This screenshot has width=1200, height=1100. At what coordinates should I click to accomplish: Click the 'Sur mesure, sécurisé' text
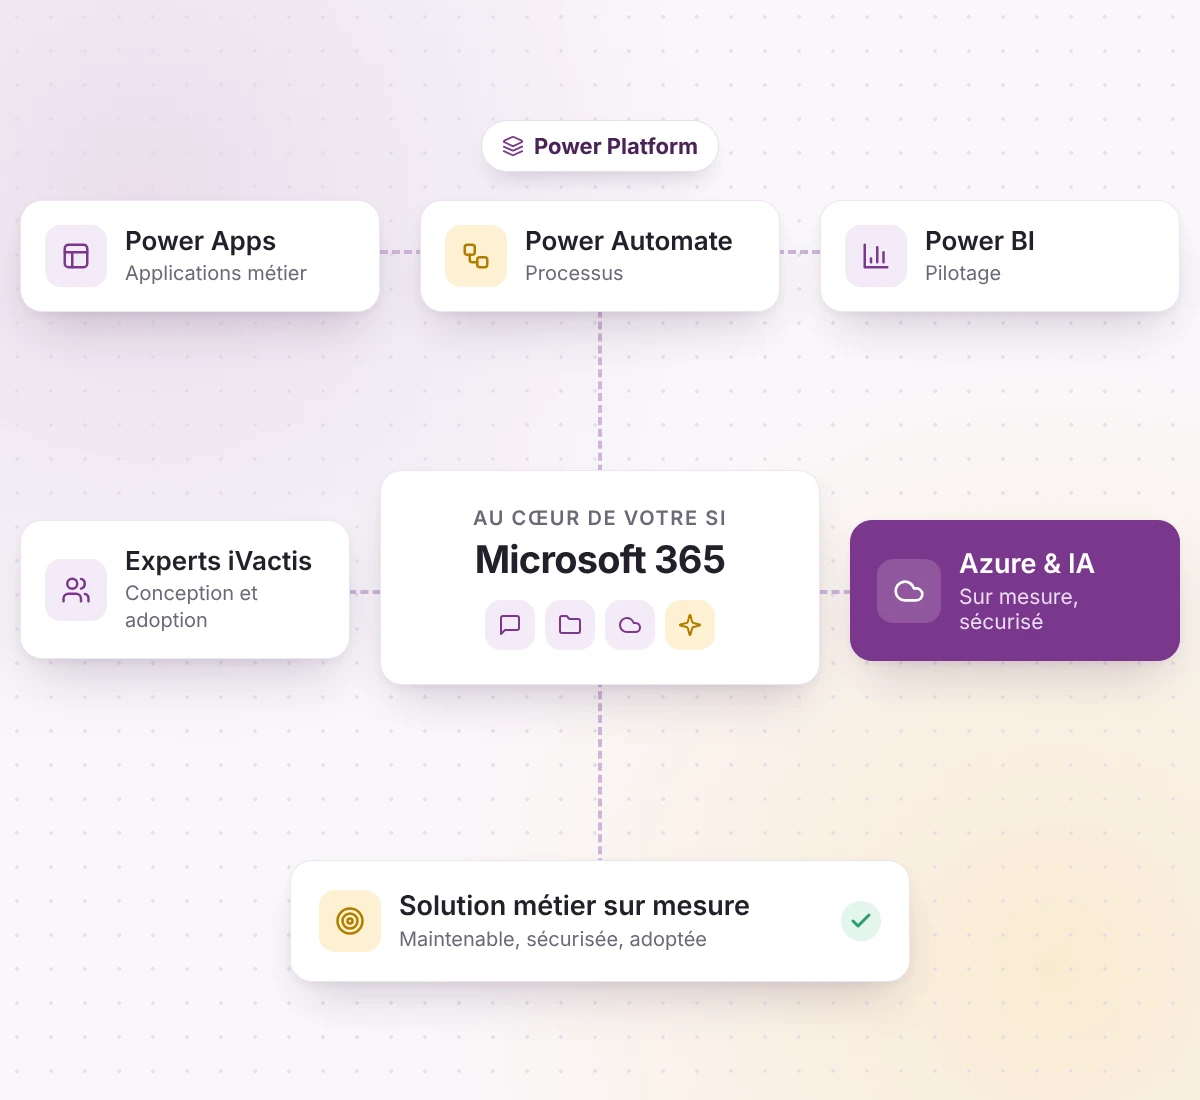pos(1018,609)
